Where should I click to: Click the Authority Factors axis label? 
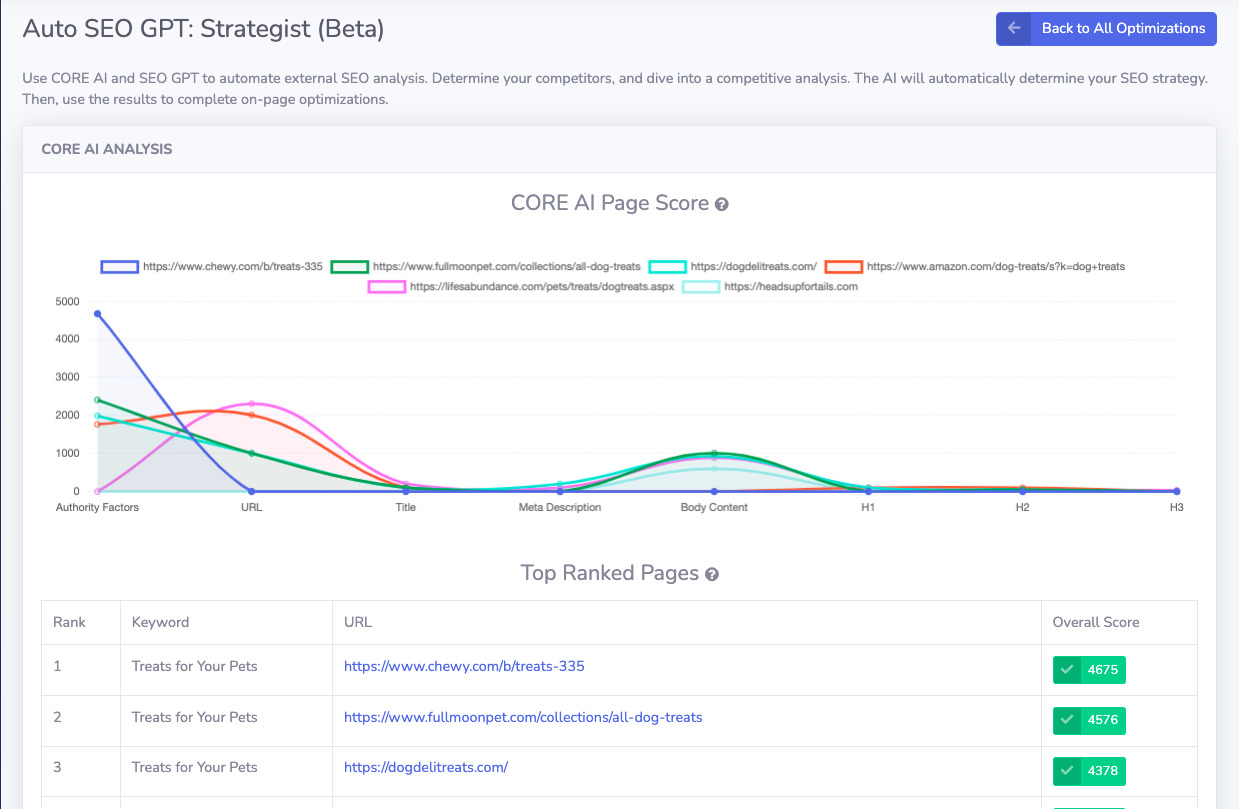[97, 508]
